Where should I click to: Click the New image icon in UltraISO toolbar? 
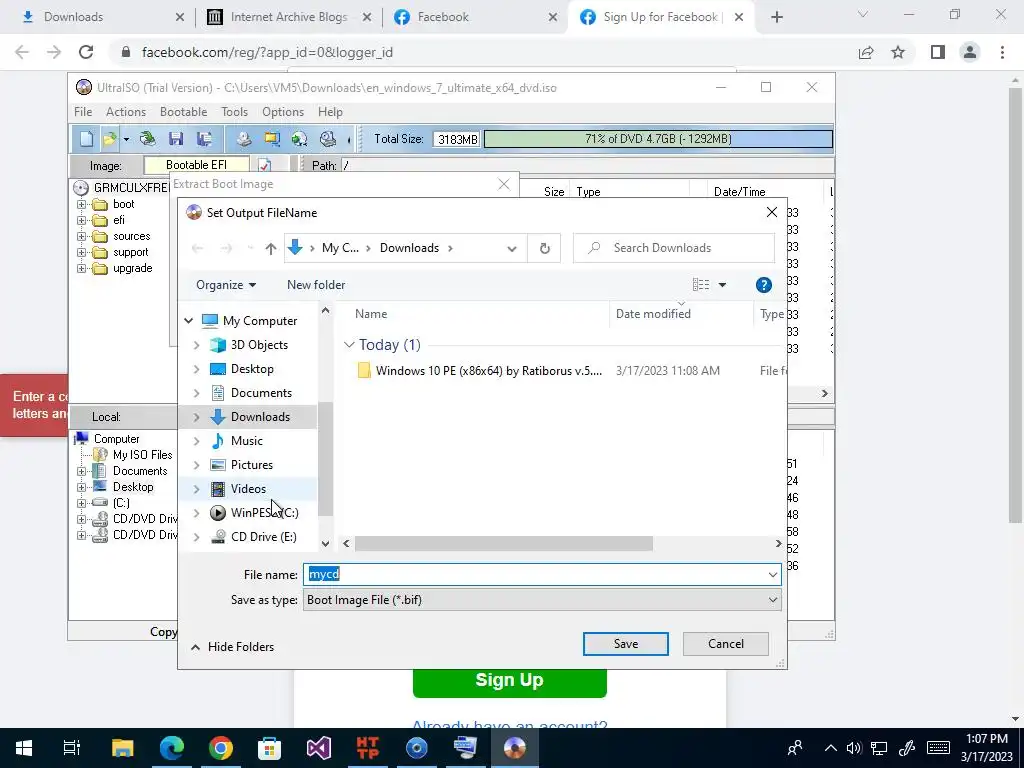(87, 138)
